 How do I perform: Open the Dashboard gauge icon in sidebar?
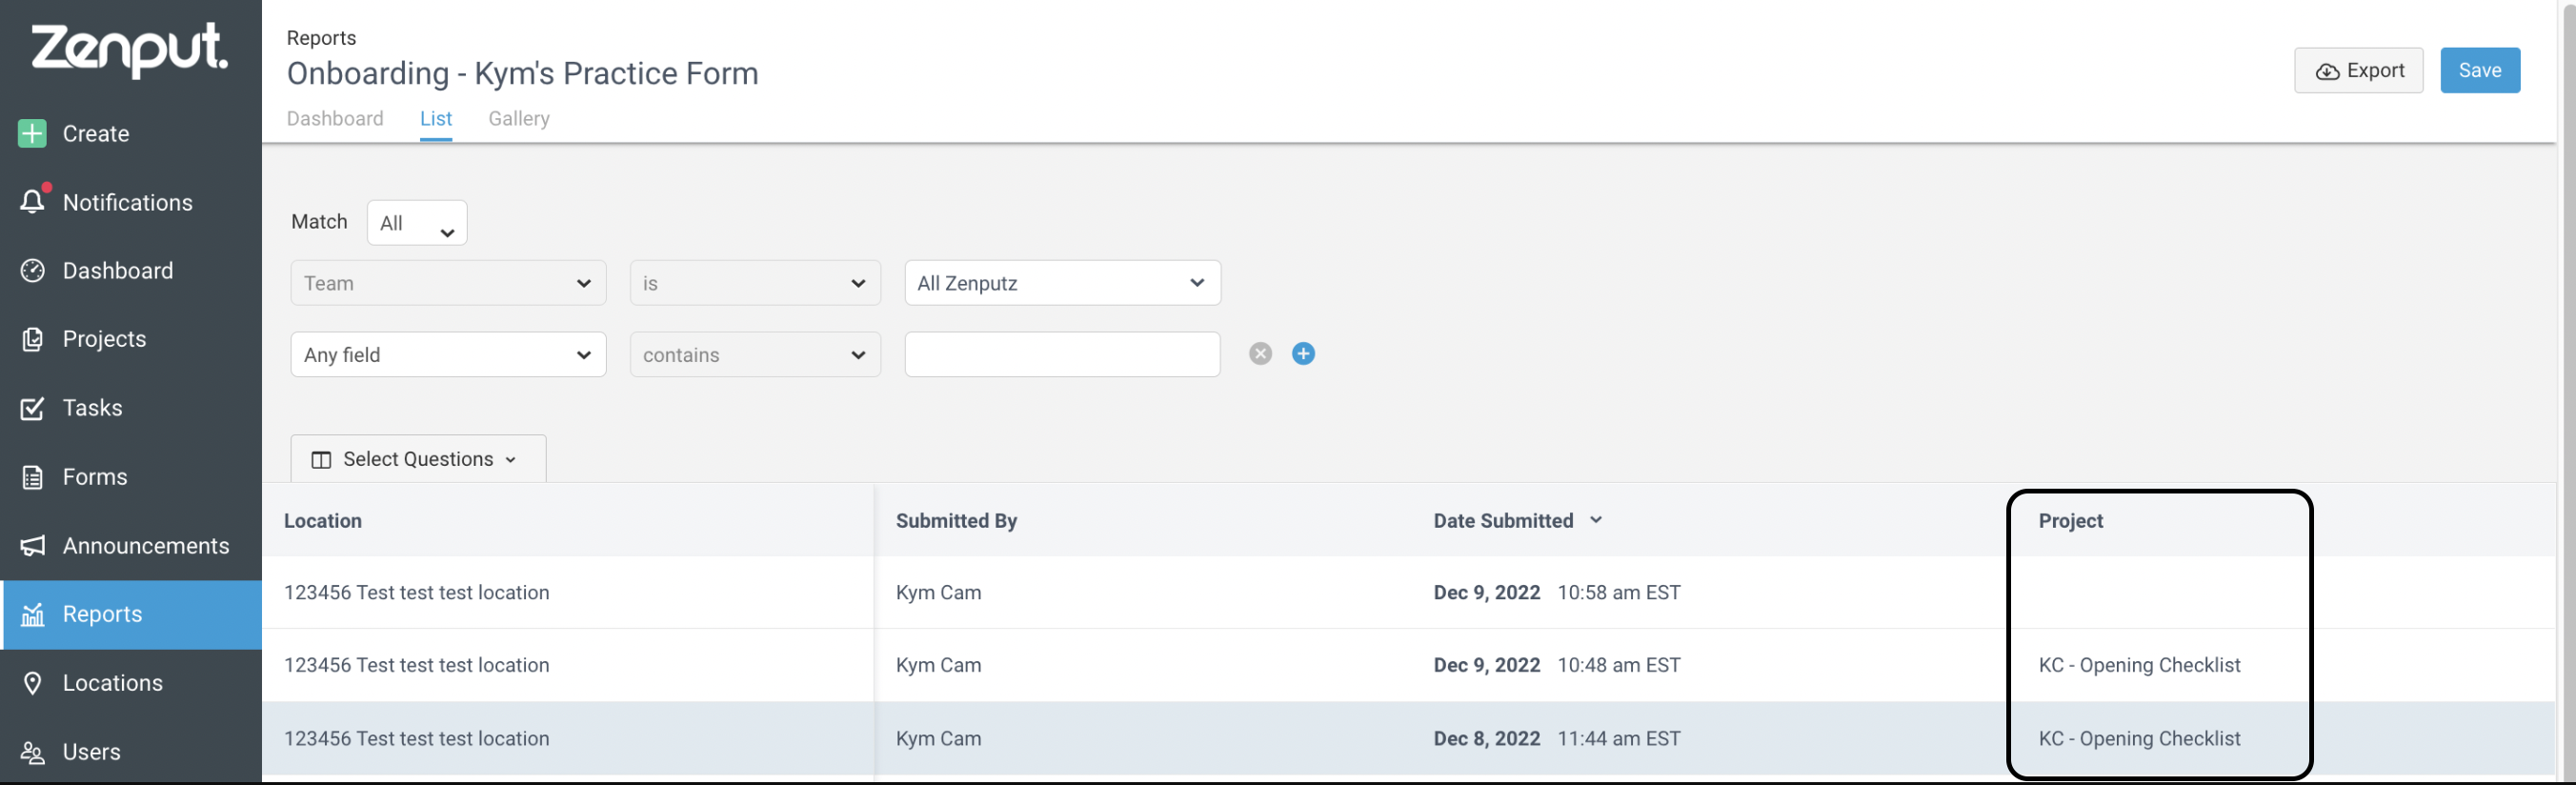[x=33, y=270]
